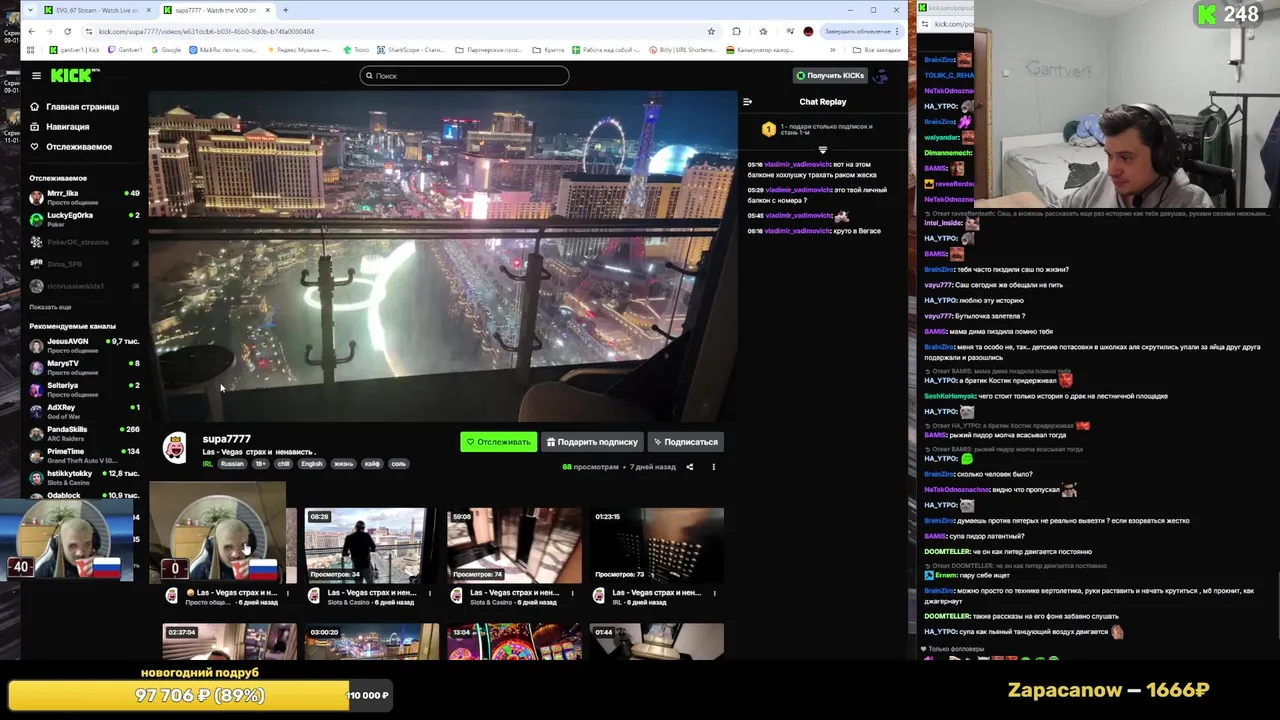The width and height of the screenshot is (1280, 720).
Task: Select the 18+ tag
Action: 260,464
